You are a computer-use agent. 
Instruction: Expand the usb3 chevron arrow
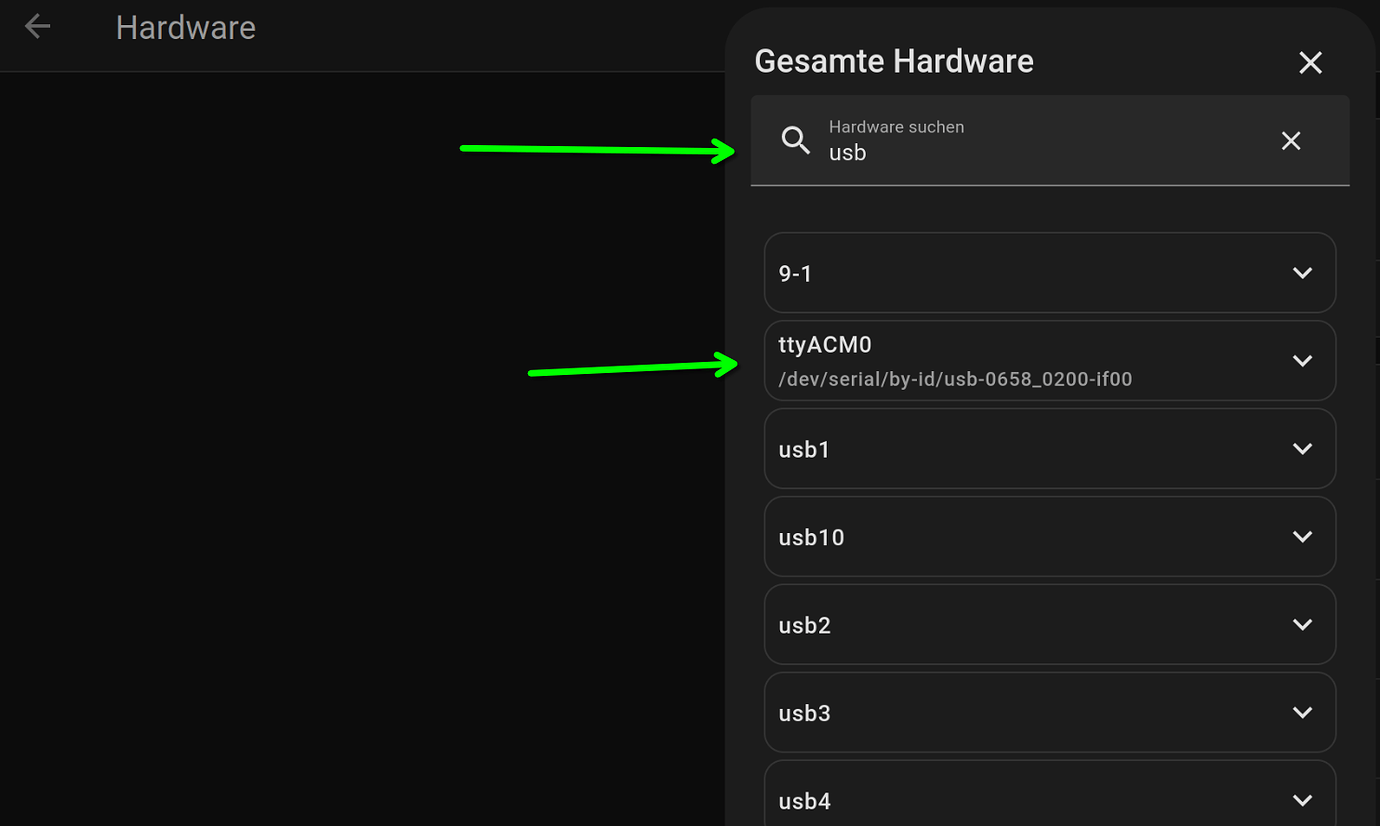[x=1302, y=713]
